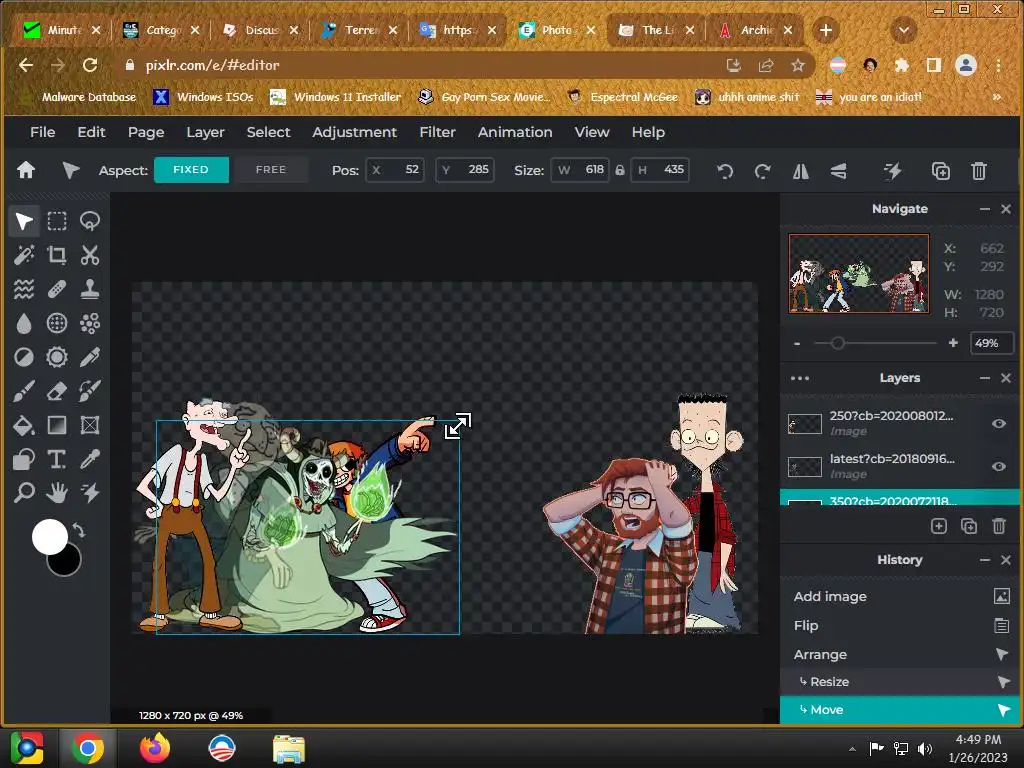Hide the 250?cb=202008012 layer
1024x768 pixels.
click(x=998, y=423)
